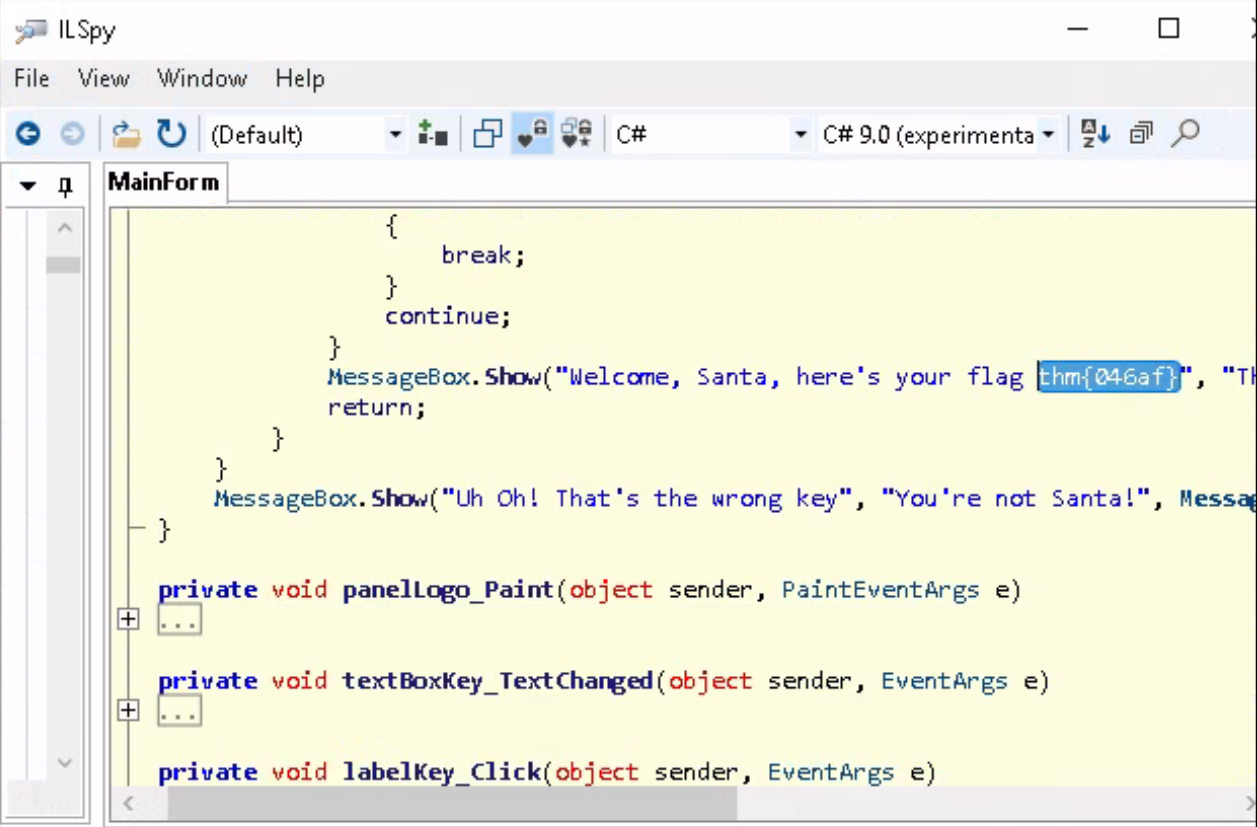1257x827 pixels.
Task: Click the Open assembly folder icon
Action: (x=125, y=134)
